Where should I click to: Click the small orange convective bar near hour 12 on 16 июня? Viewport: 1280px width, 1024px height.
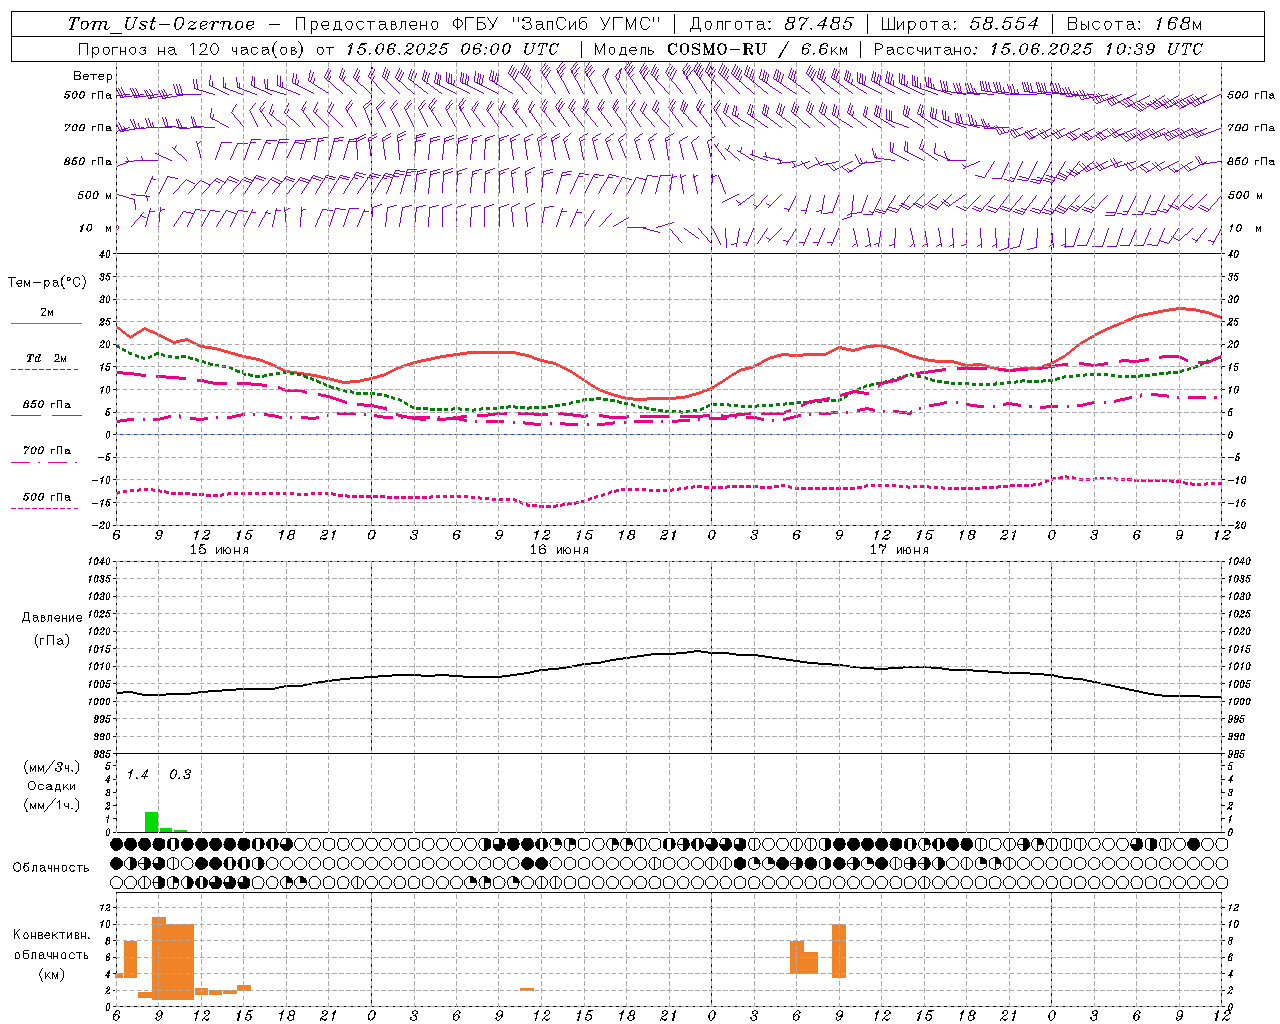(527, 989)
